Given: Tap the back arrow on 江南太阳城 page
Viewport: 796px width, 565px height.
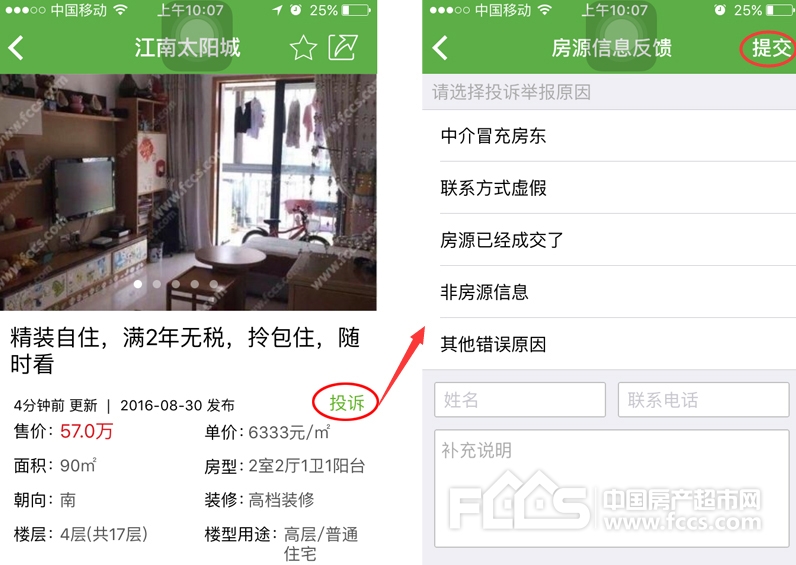Looking at the screenshot, I should (16, 48).
